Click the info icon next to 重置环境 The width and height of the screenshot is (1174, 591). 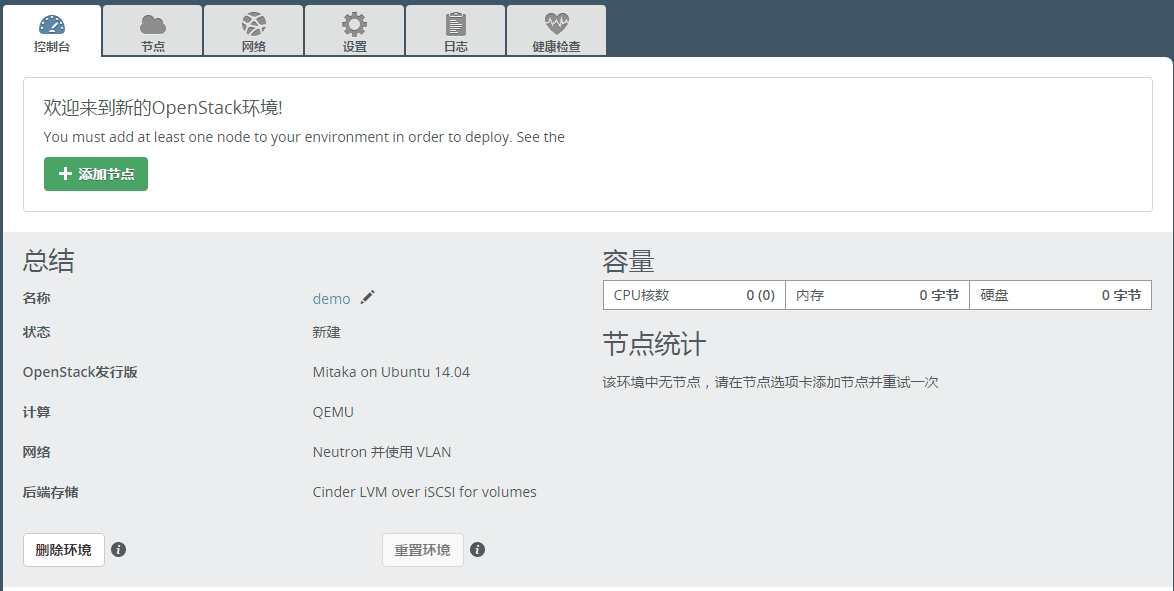tap(478, 550)
